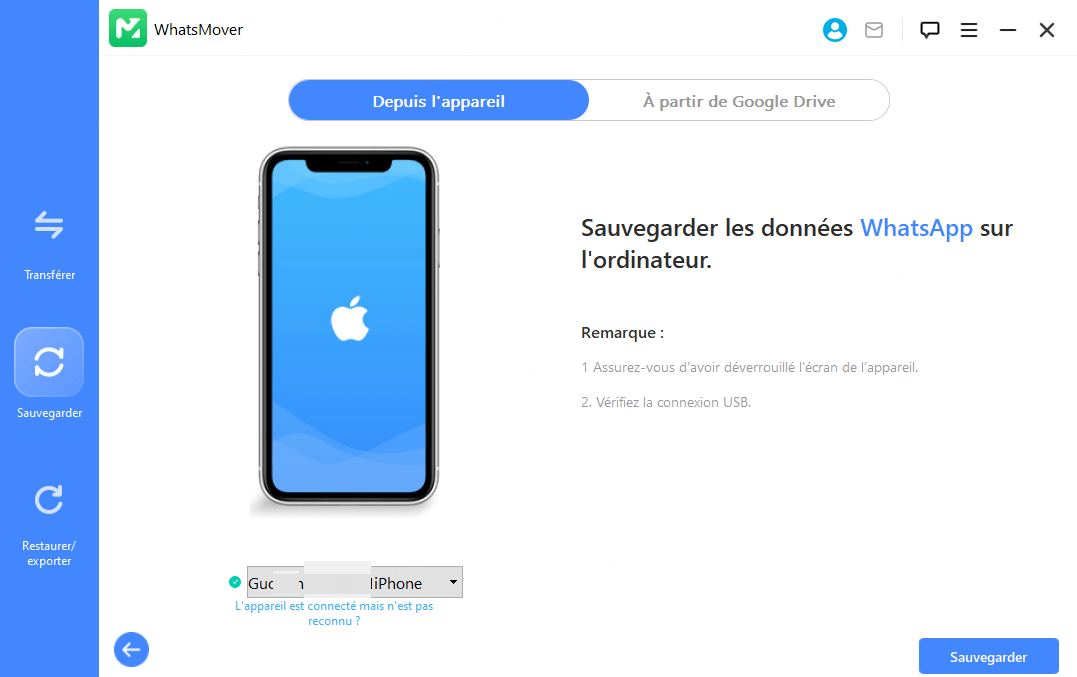Image resolution: width=1077 pixels, height=677 pixels.
Task: Click the Transférer sidebar label text
Action: coord(49,275)
